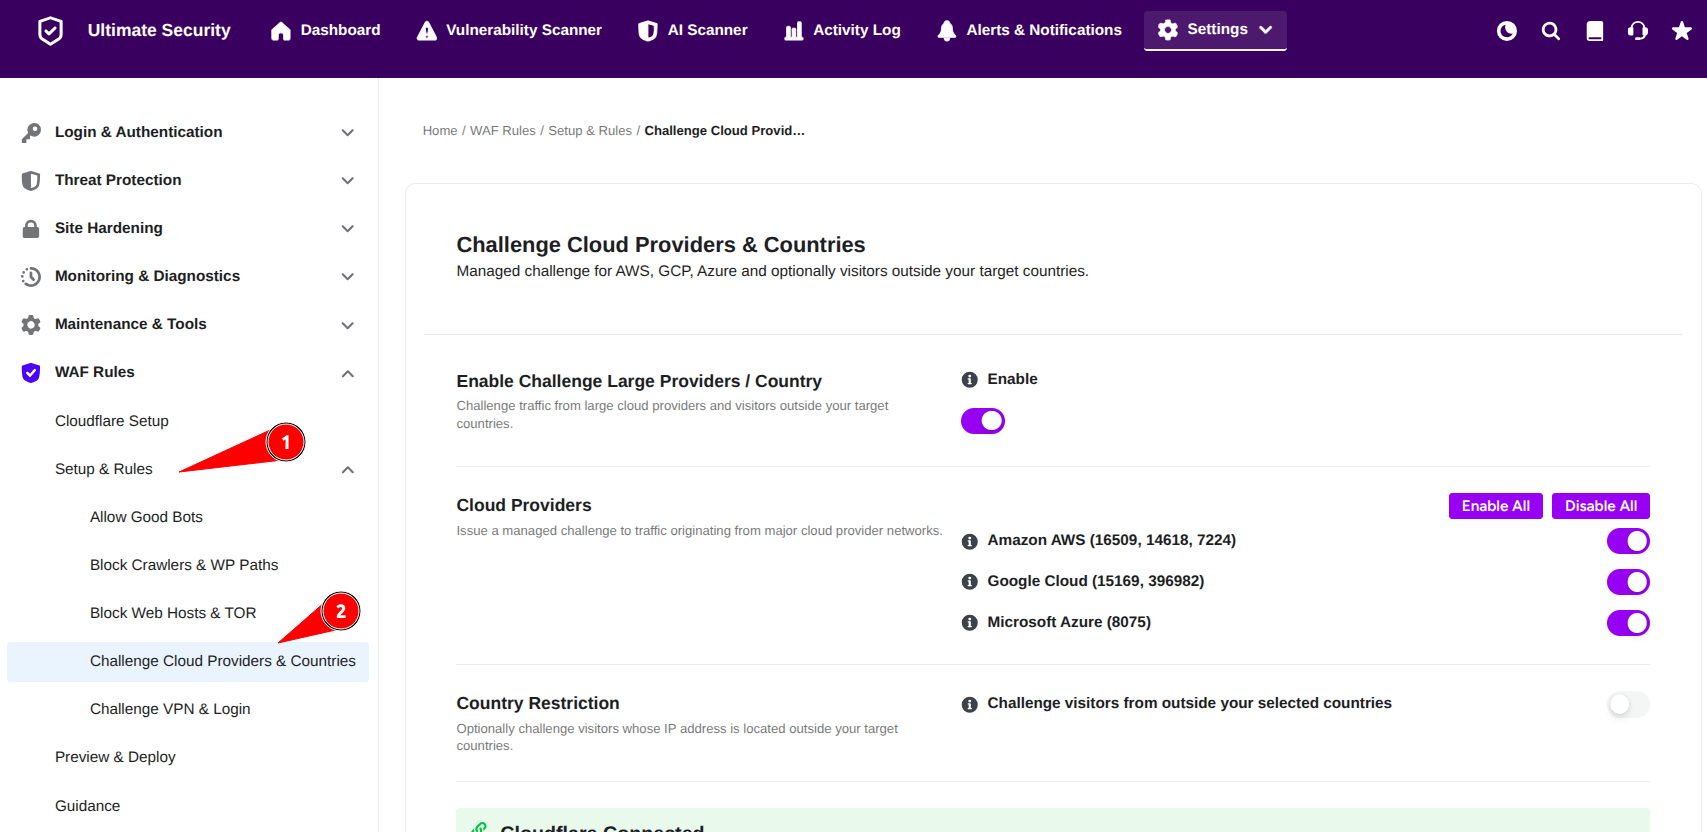The width and height of the screenshot is (1707, 832).
Task: Click Amazon AWS (16509, 14618, 7224) label
Action: point(1112,540)
